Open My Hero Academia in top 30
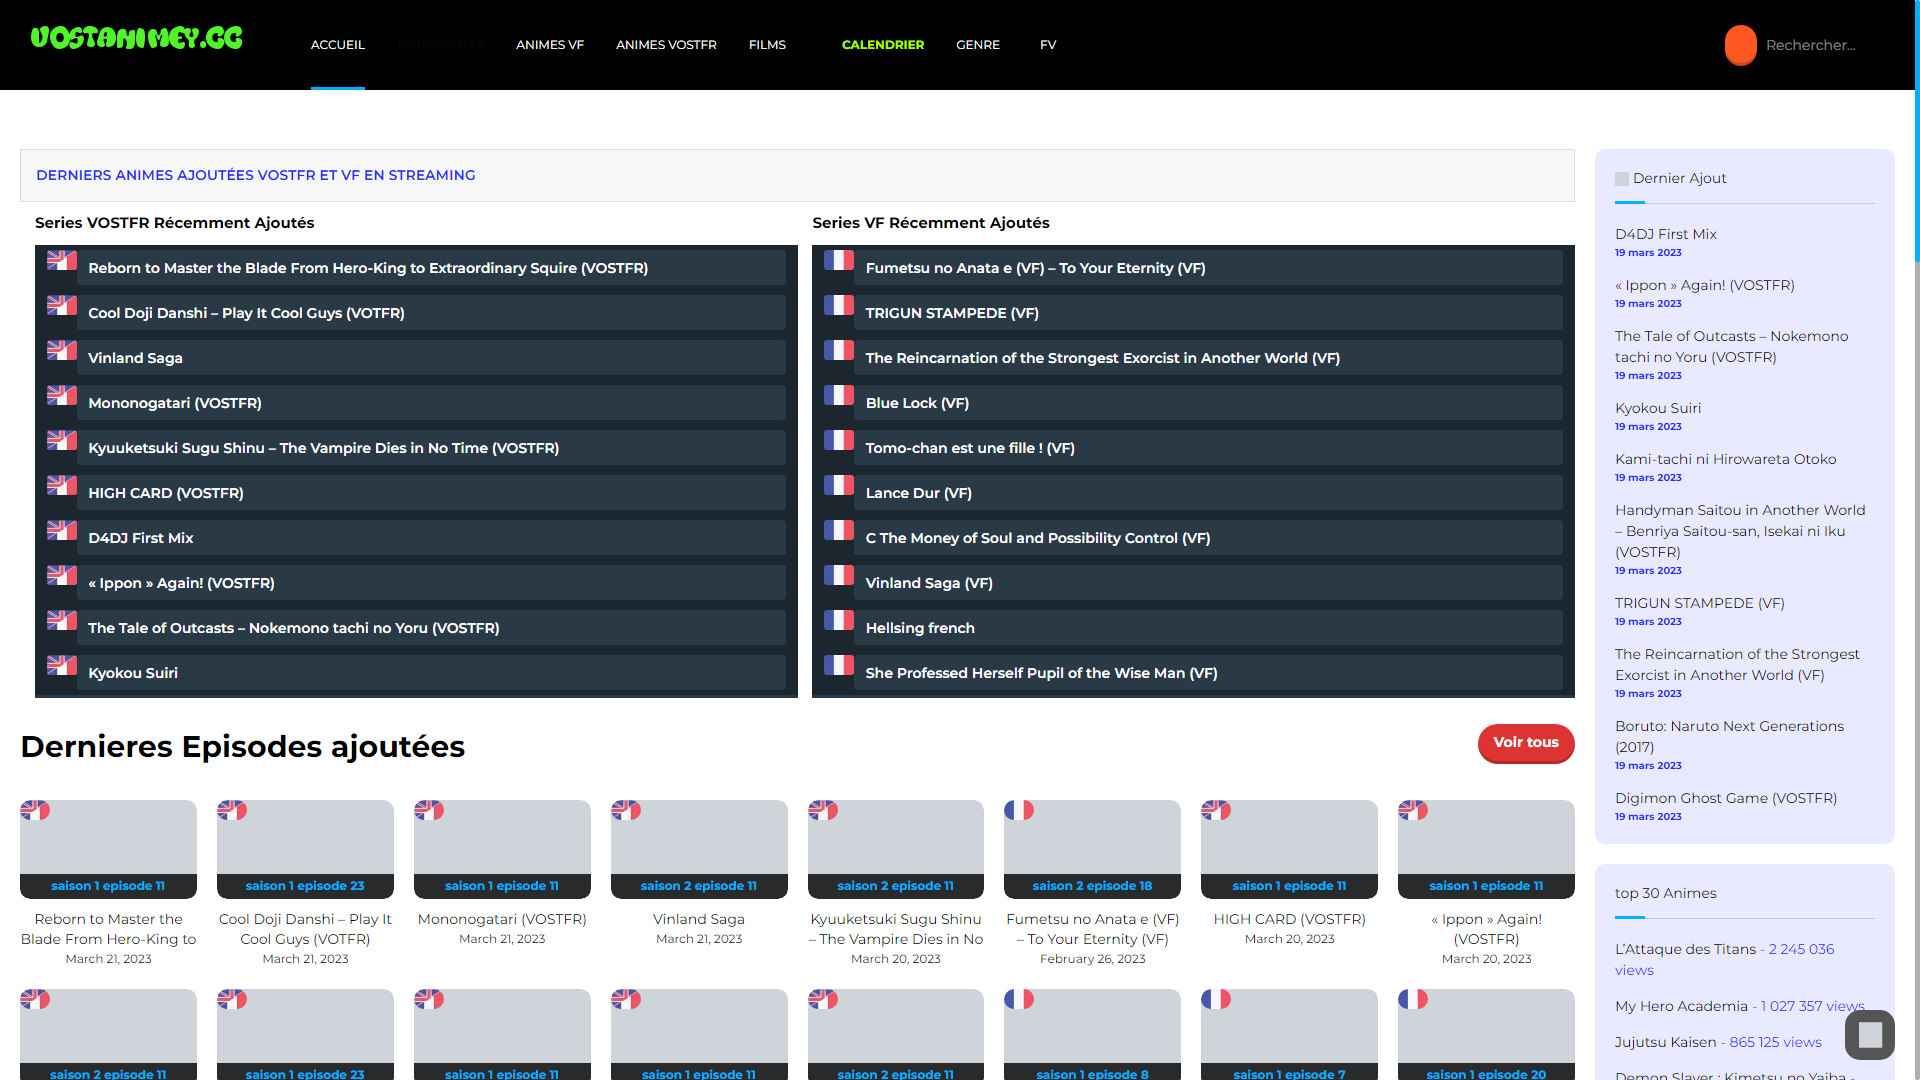The image size is (1920, 1080). 1681,1006
